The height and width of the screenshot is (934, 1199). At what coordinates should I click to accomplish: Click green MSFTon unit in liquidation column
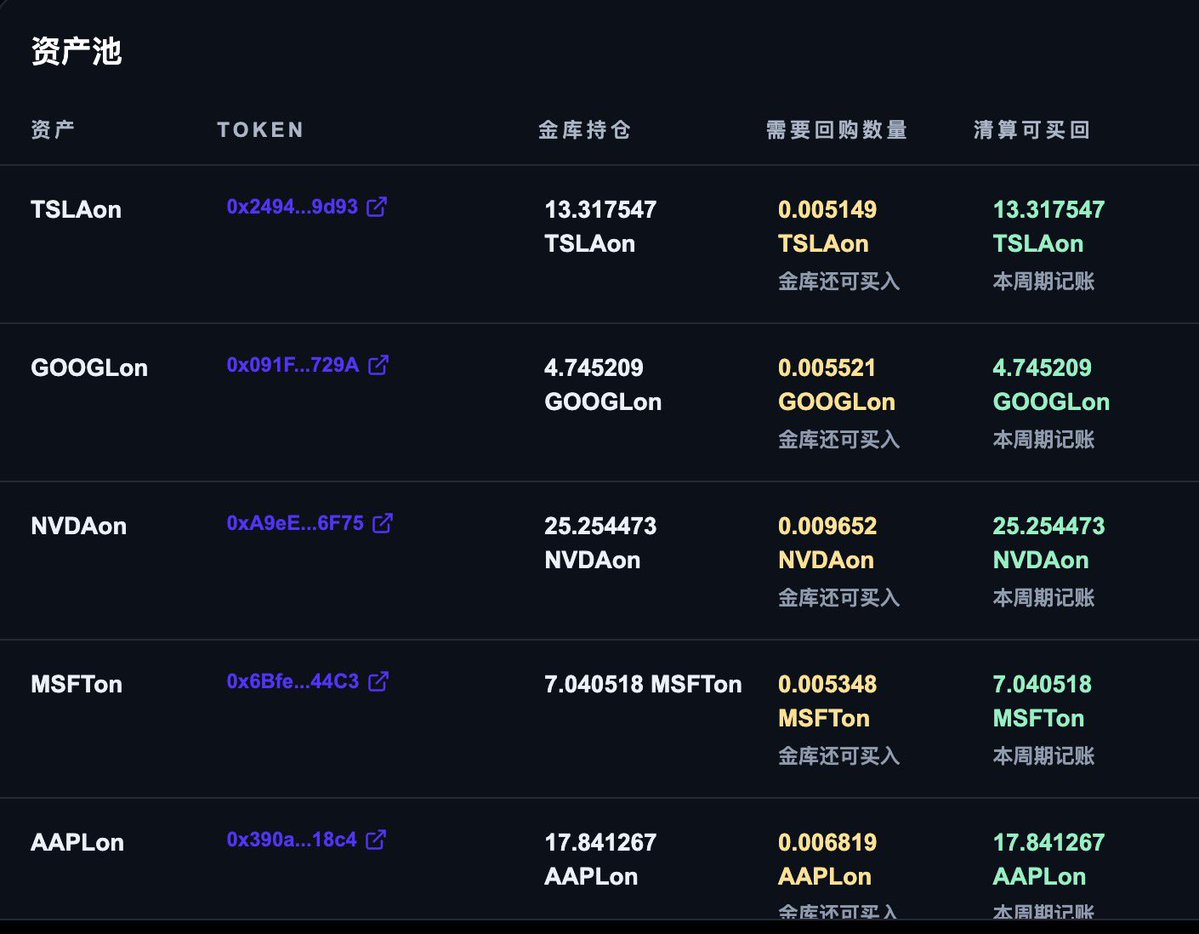(x=1038, y=719)
